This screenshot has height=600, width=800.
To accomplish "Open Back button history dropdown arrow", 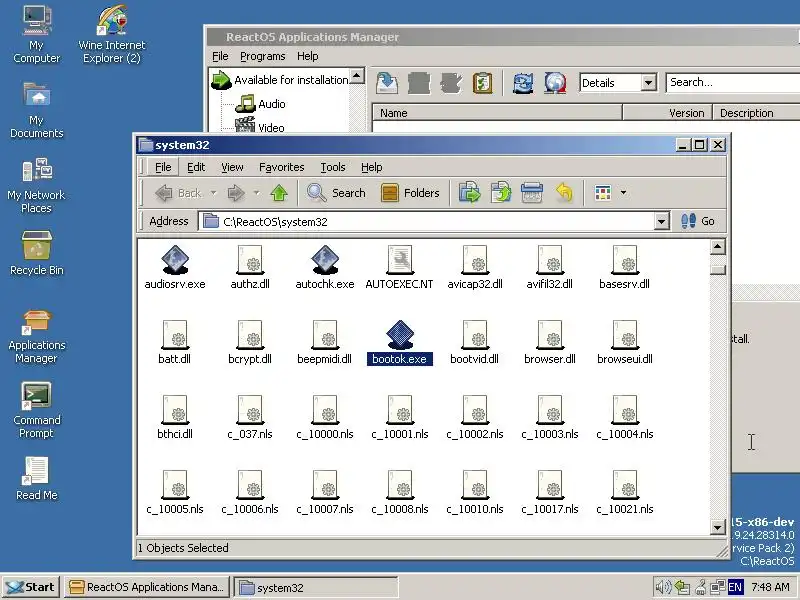I will click(x=213, y=193).
